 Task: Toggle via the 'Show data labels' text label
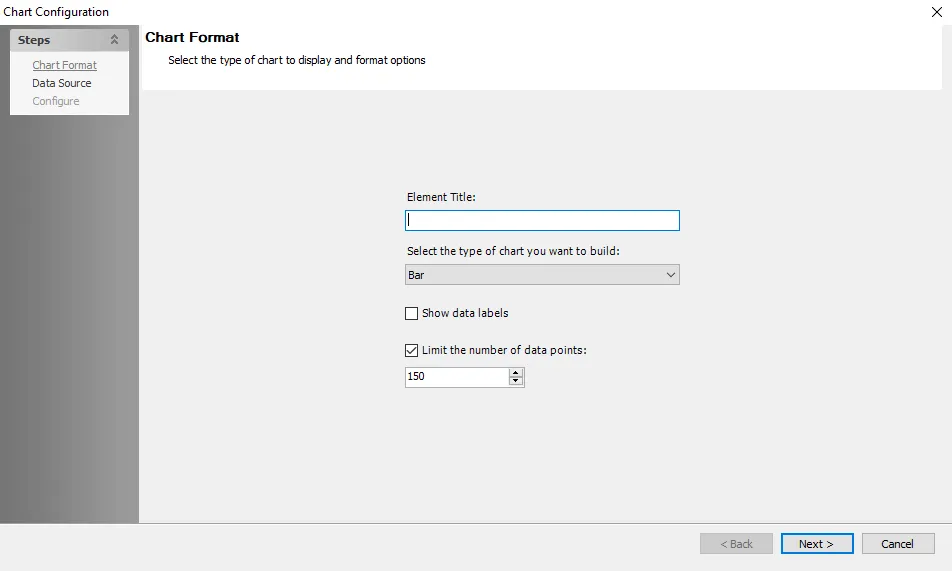[465, 313]
